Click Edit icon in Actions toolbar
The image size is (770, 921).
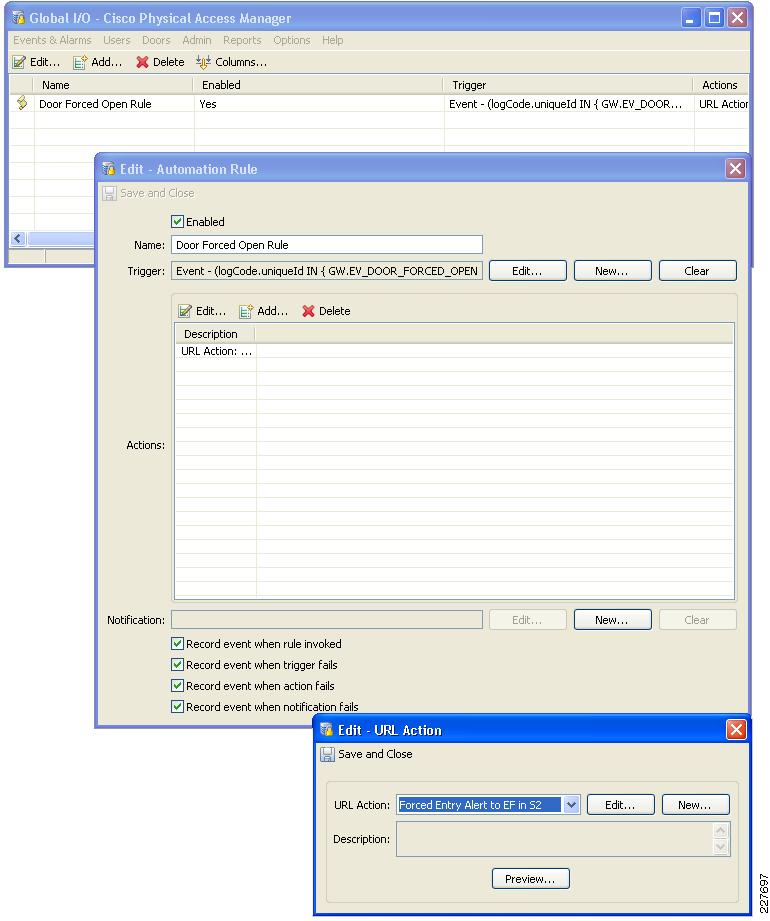pos(185,311)
